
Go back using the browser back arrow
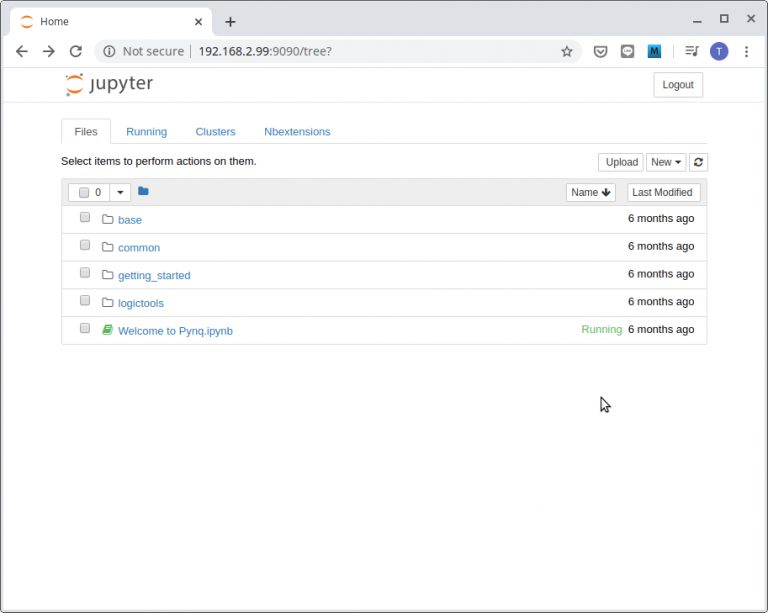pyautogui.click(x=22, y=51)
